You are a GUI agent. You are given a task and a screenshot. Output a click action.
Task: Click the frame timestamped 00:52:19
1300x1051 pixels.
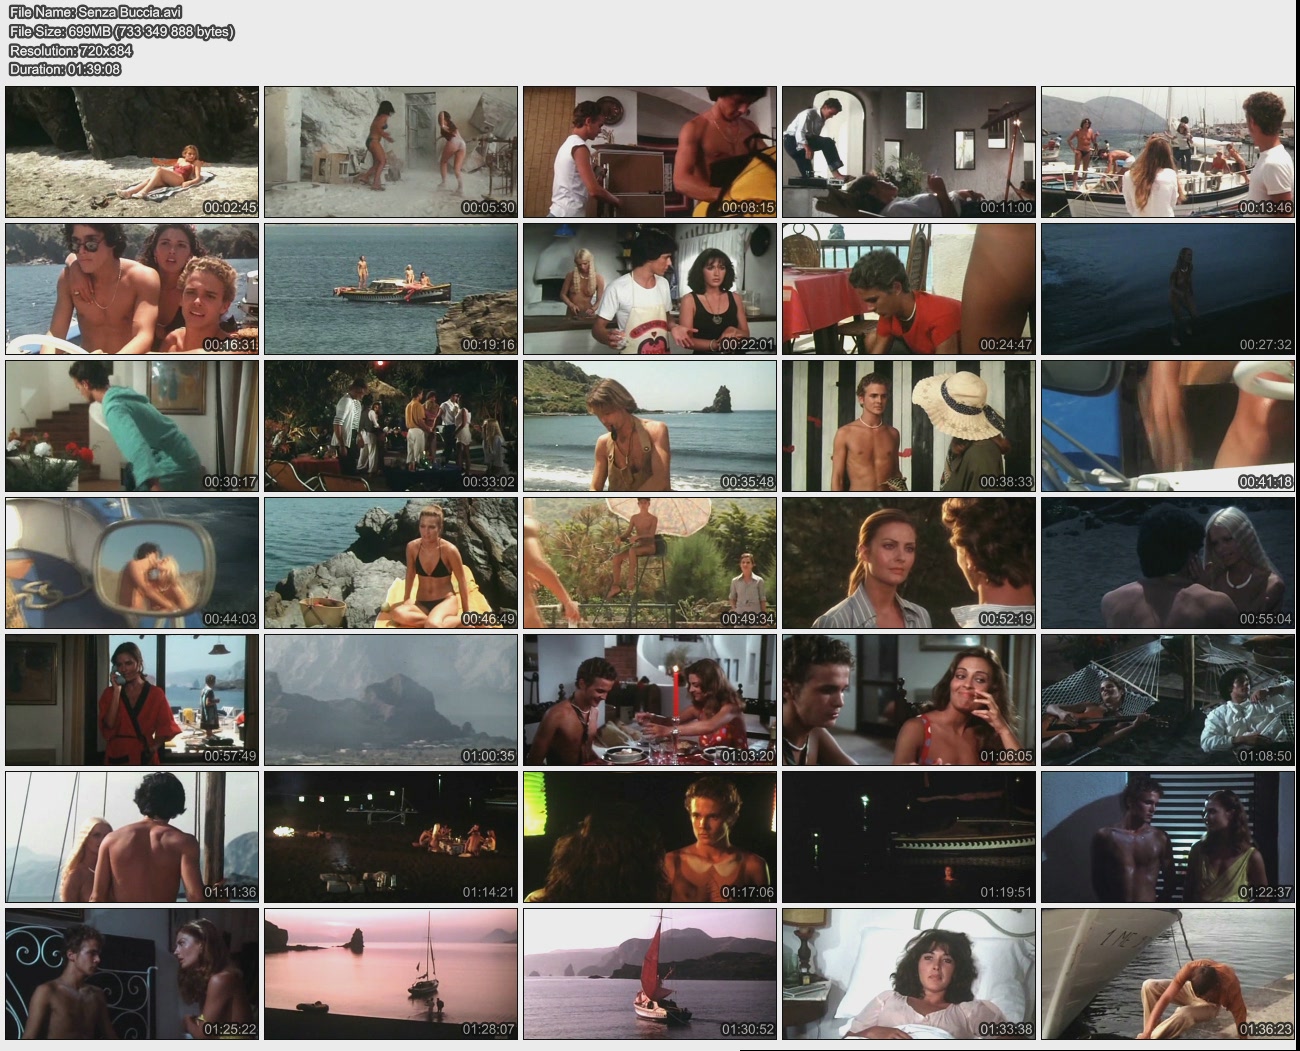[x=908, y=563]
